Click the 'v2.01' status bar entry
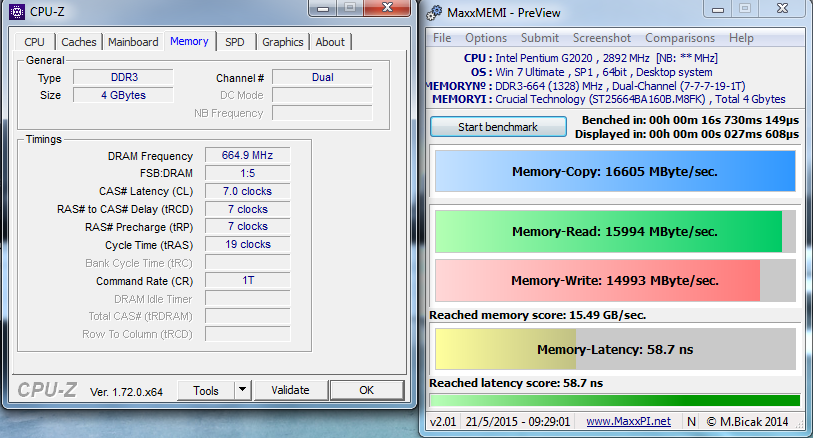This screenshot has width=813, height=438. 443,421
